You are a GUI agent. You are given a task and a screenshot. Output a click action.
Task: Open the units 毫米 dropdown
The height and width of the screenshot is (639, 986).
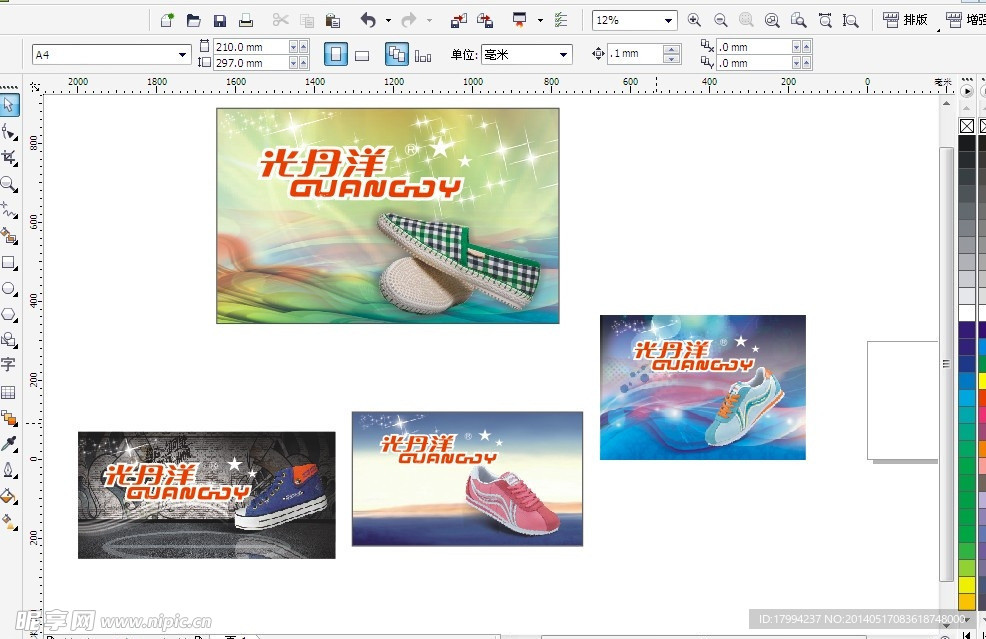[x=564, y=55]
